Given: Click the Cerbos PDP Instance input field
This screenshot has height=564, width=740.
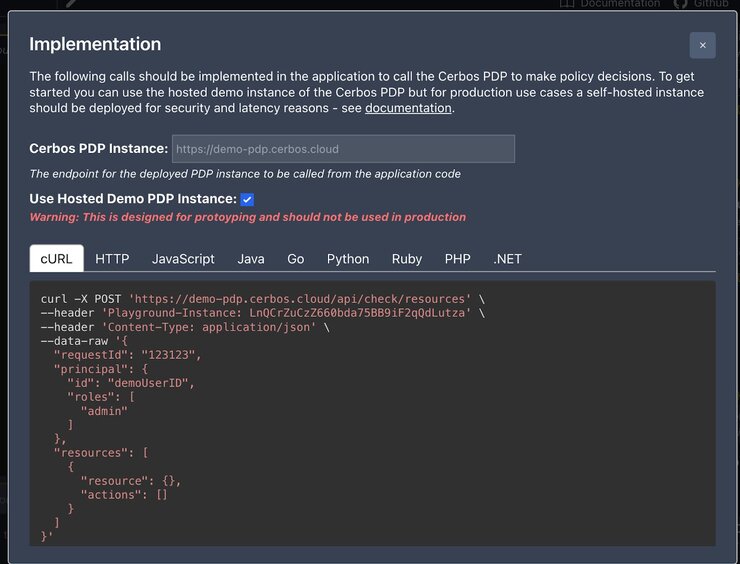Looking at the screenshot, I should click(x=343, y=149).
